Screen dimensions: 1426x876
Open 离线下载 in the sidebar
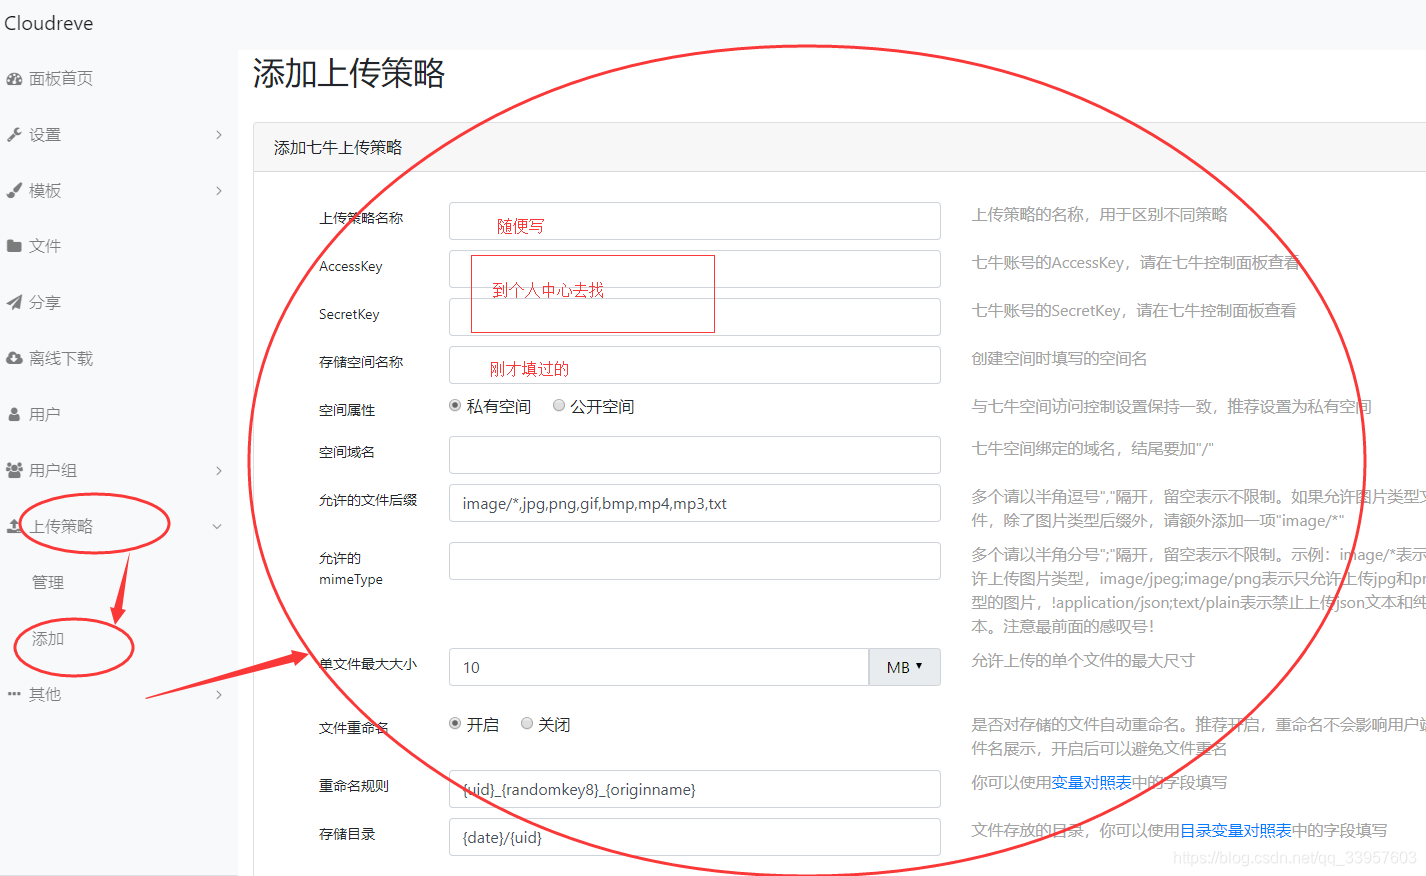point(61,358)
